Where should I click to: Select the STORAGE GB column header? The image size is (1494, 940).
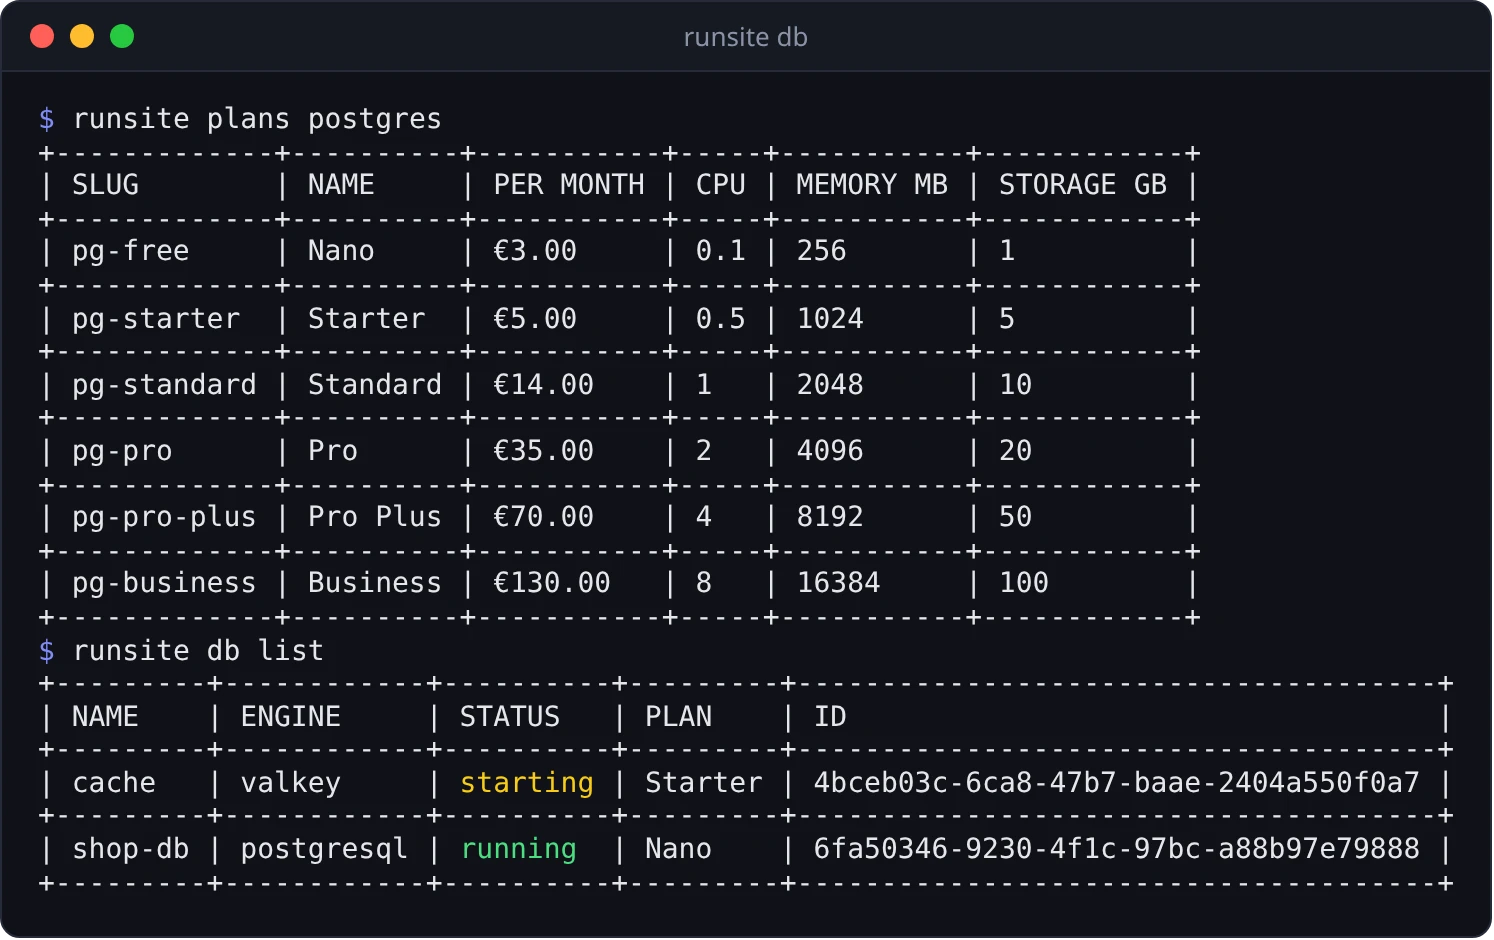click(1083, 185)
